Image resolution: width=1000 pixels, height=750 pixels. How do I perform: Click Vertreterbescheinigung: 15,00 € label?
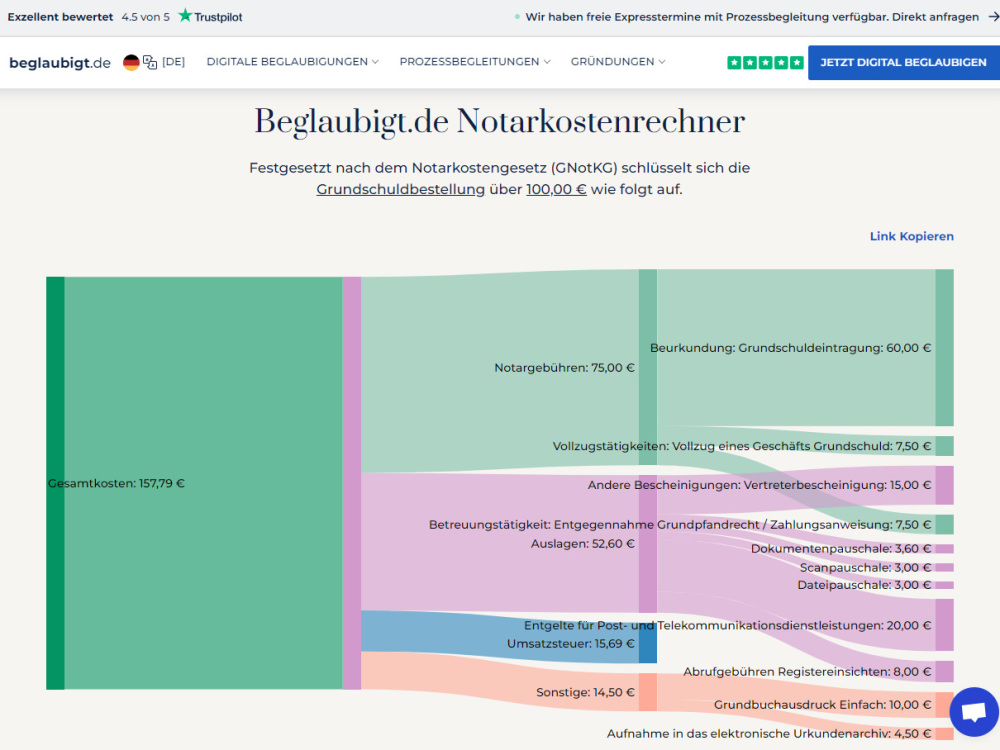(760, 485)
